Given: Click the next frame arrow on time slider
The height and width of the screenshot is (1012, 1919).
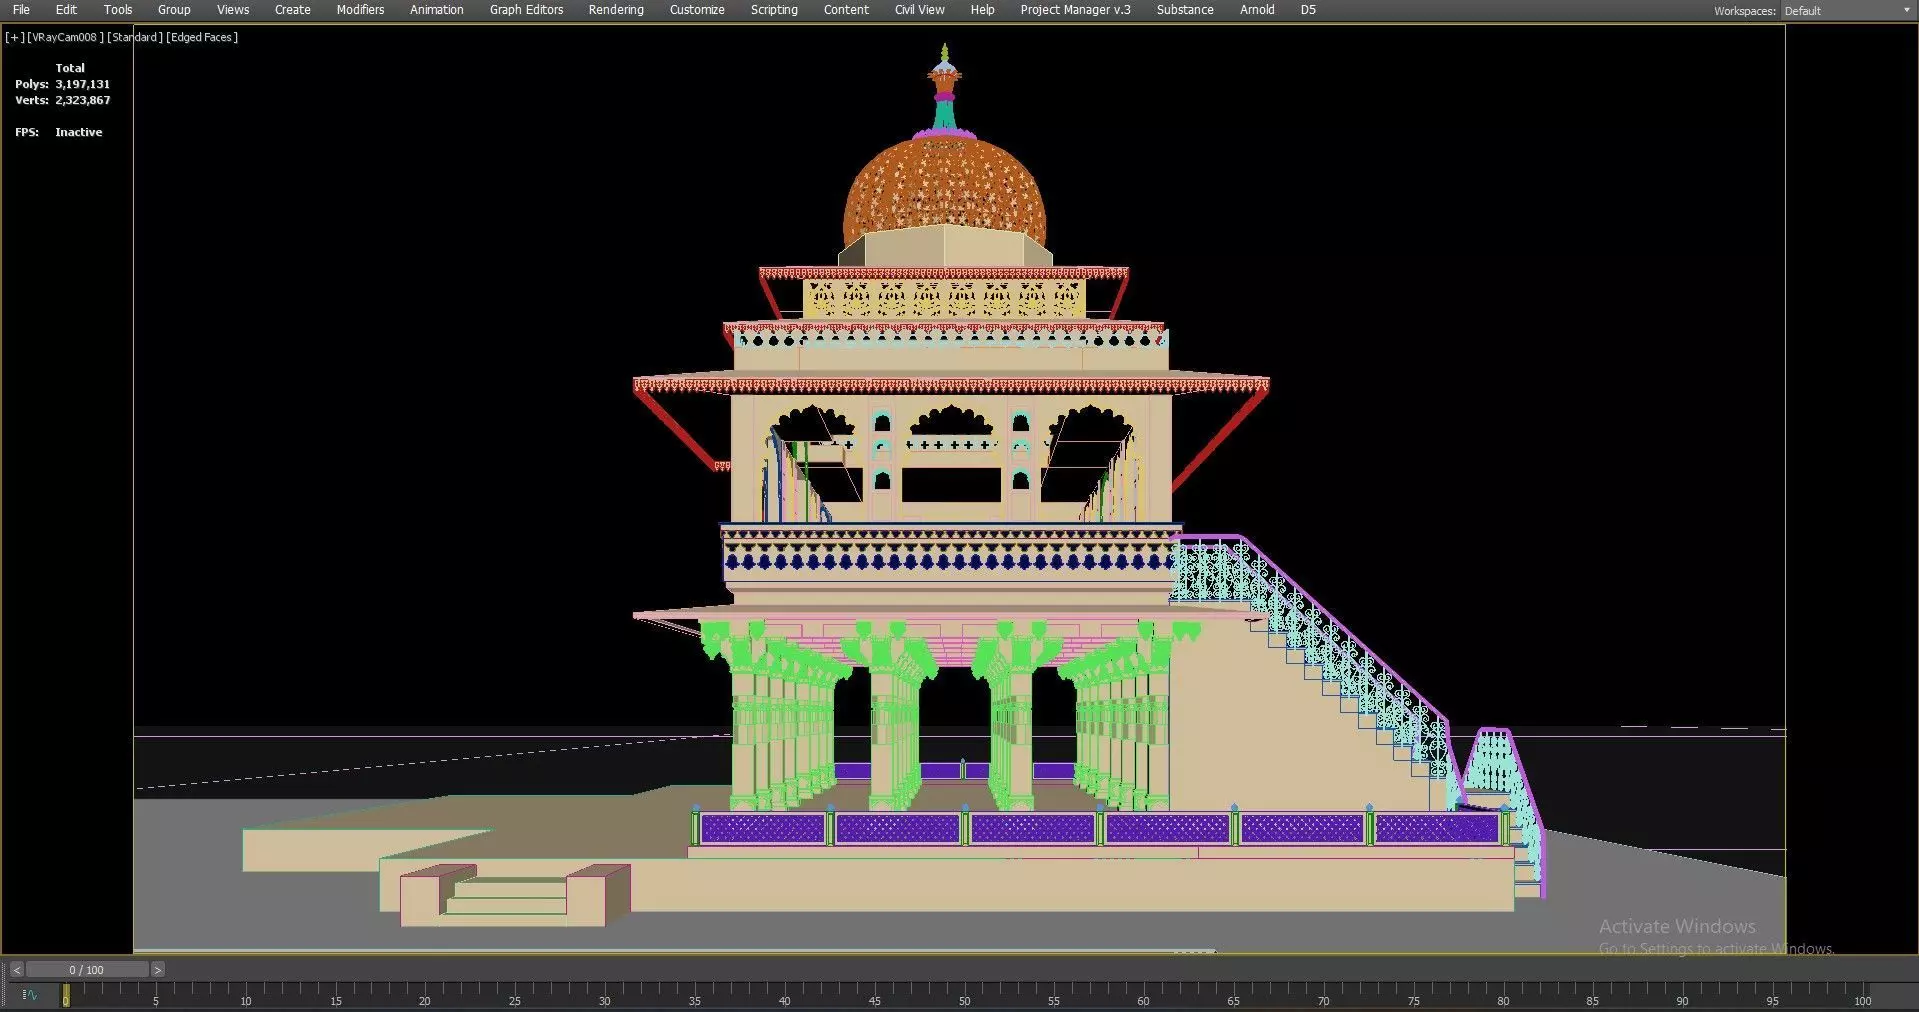Looking at the screenshot, I should [157, 970].
